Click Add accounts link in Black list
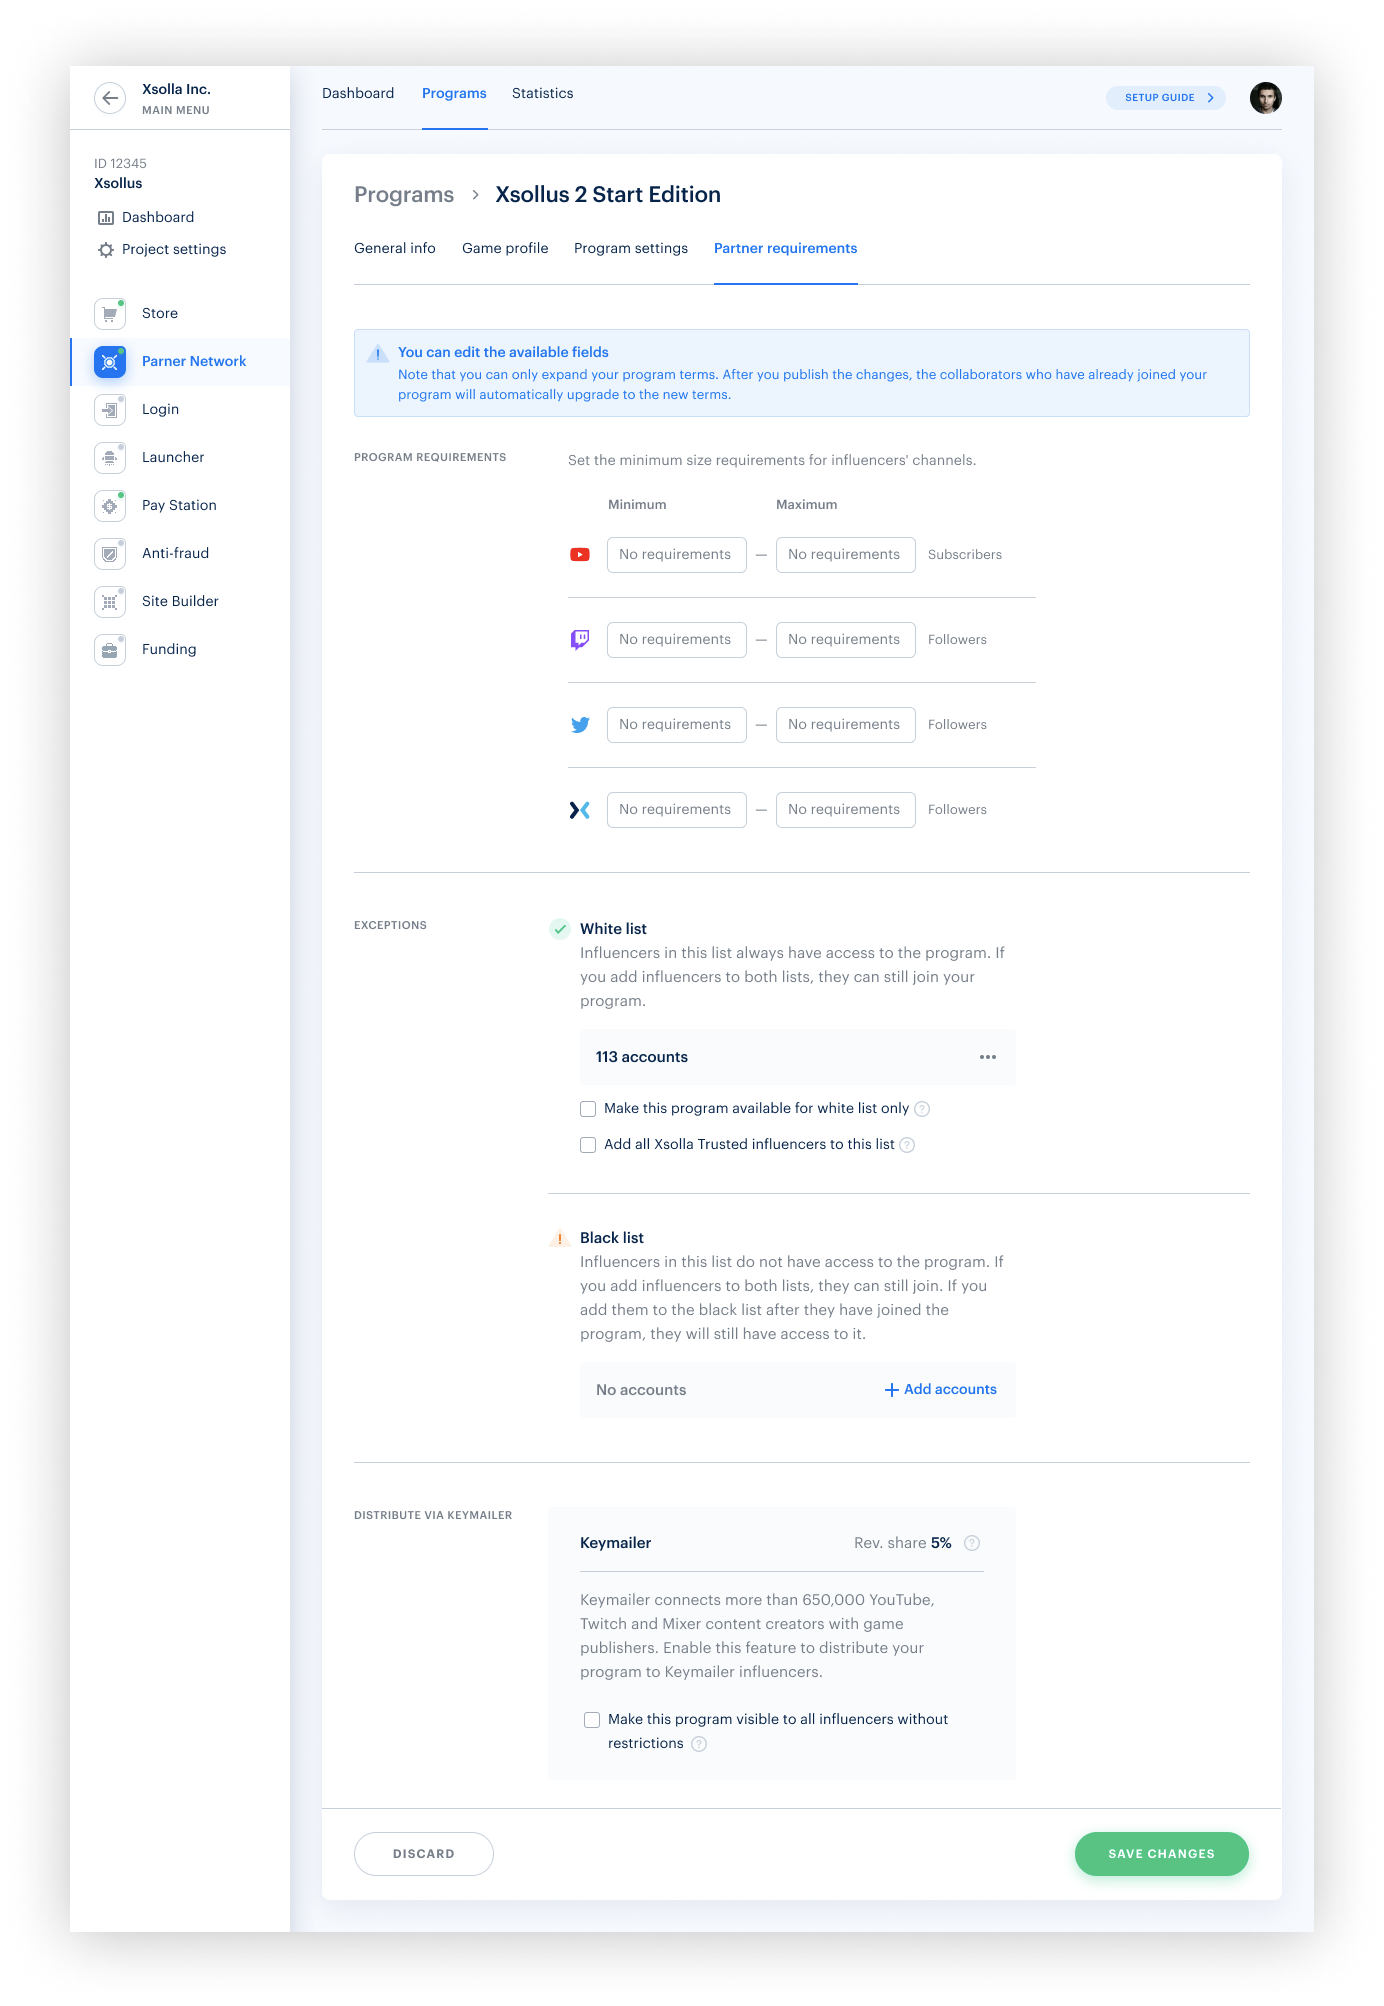This screenshot has width=1384, height=2006. (x=941, y=1390)
